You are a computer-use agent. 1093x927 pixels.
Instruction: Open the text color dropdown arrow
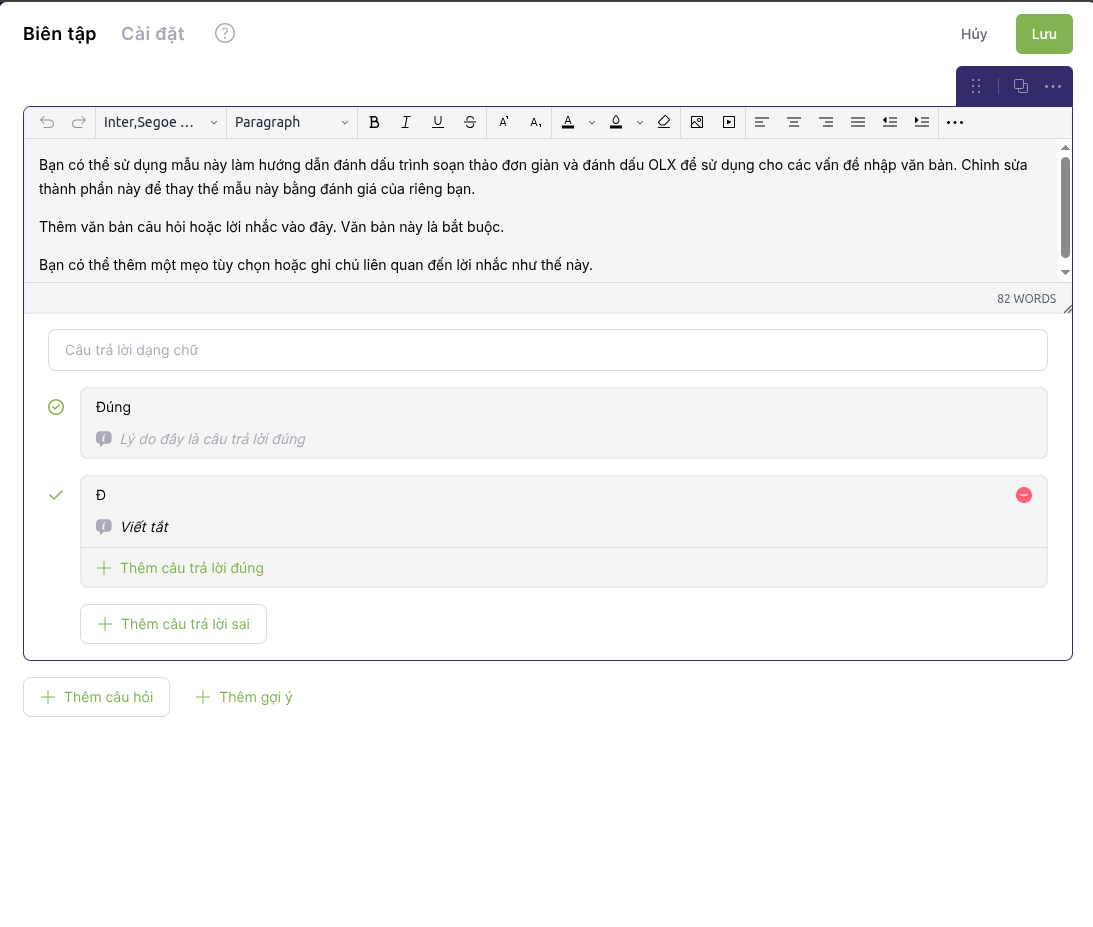(x=592, y=123)
